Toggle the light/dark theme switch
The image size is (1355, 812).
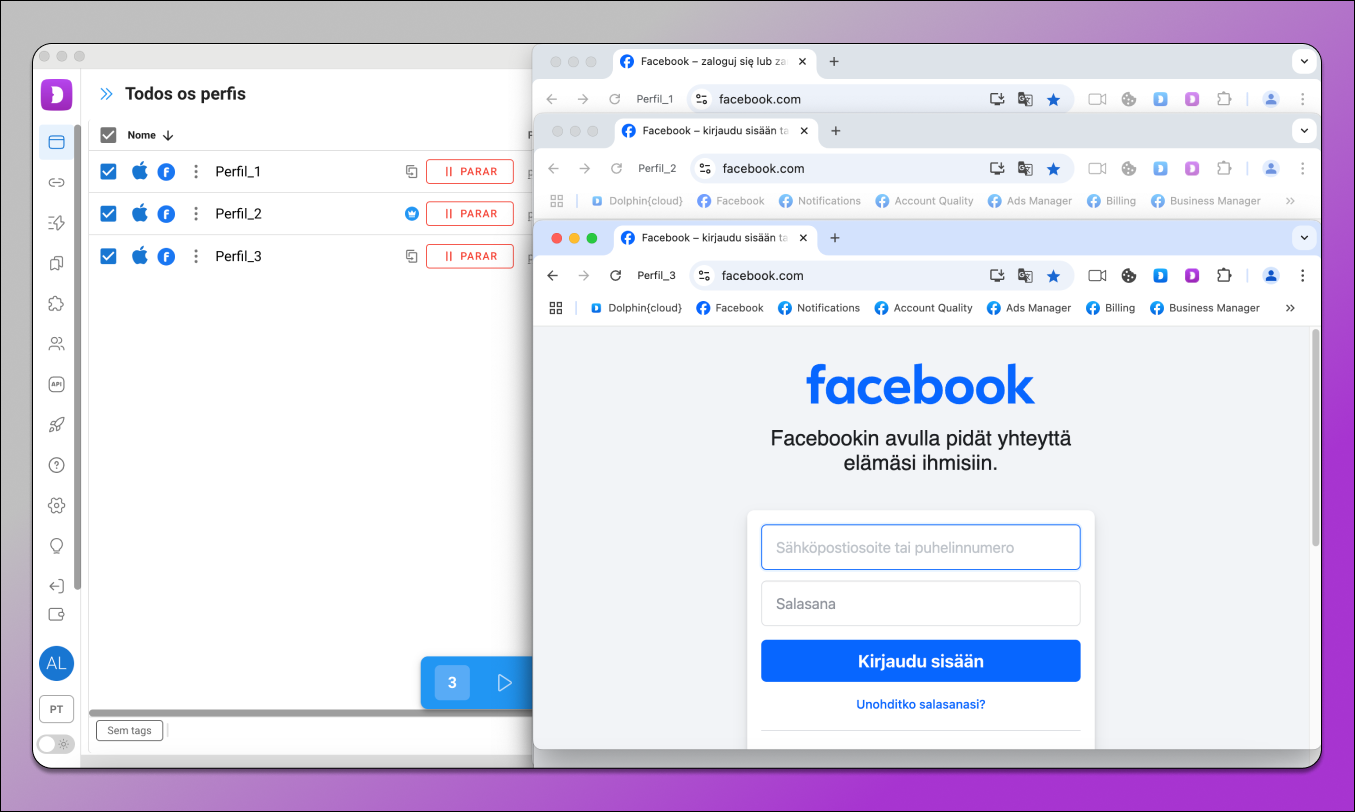tap(55, 744)
